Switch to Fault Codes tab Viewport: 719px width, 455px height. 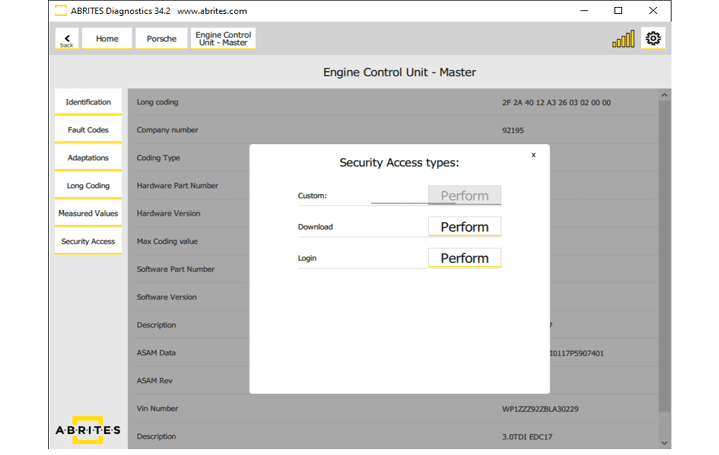pos(88,130)
